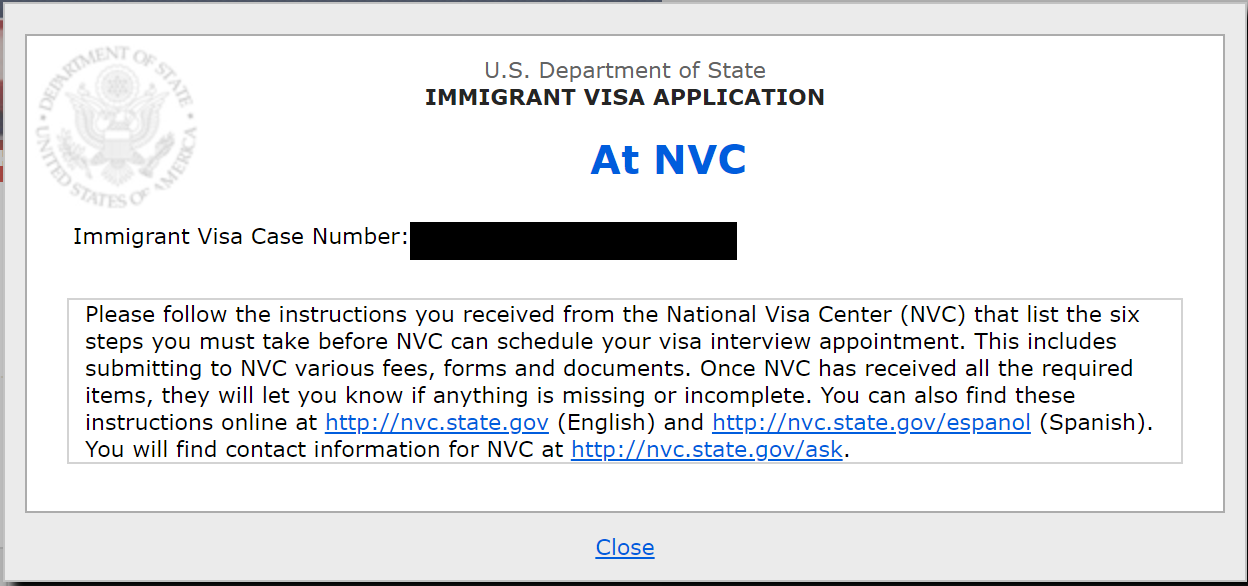
Task: Open the nvc.state.gov English instructions link
Action: point(437,423)
